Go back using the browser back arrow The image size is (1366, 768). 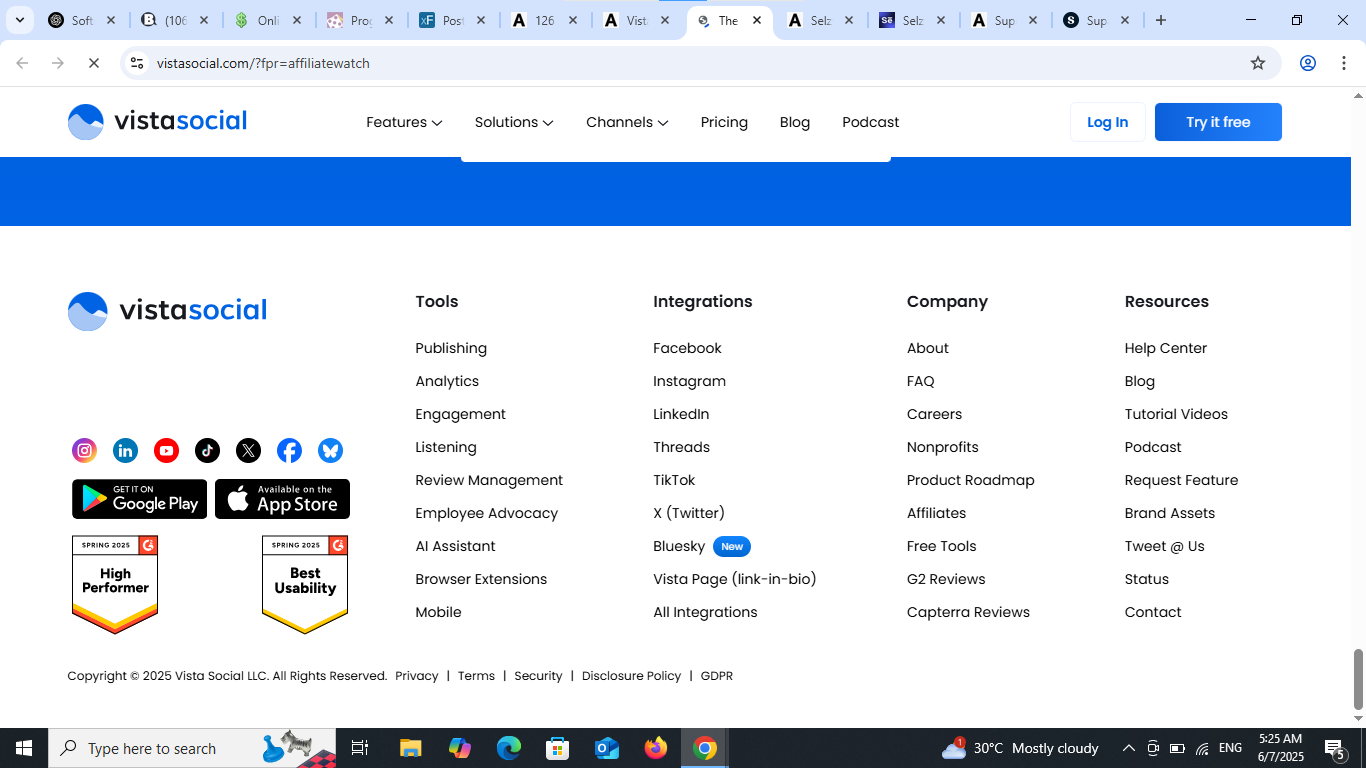[22, 63]
